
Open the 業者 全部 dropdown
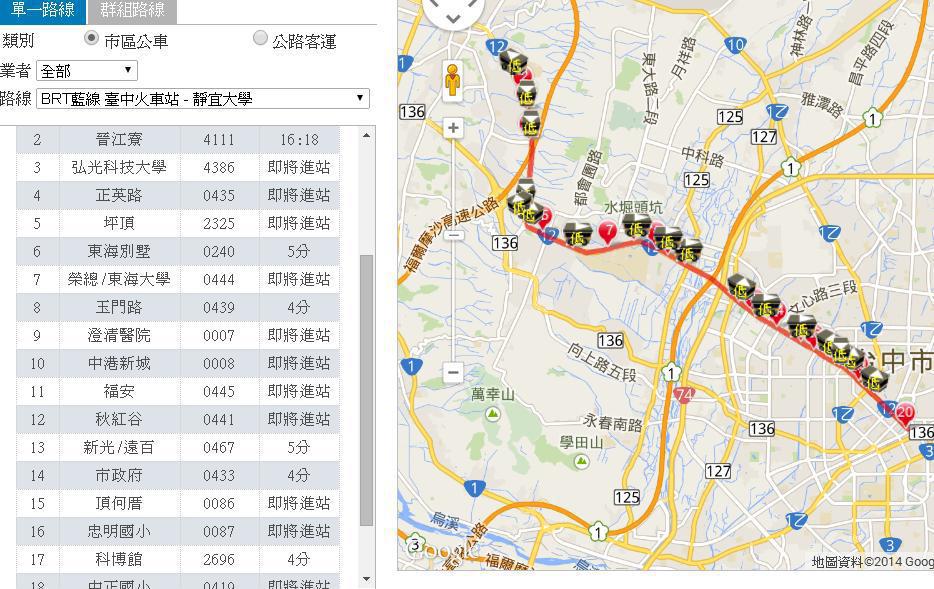[x=87, y=71]
